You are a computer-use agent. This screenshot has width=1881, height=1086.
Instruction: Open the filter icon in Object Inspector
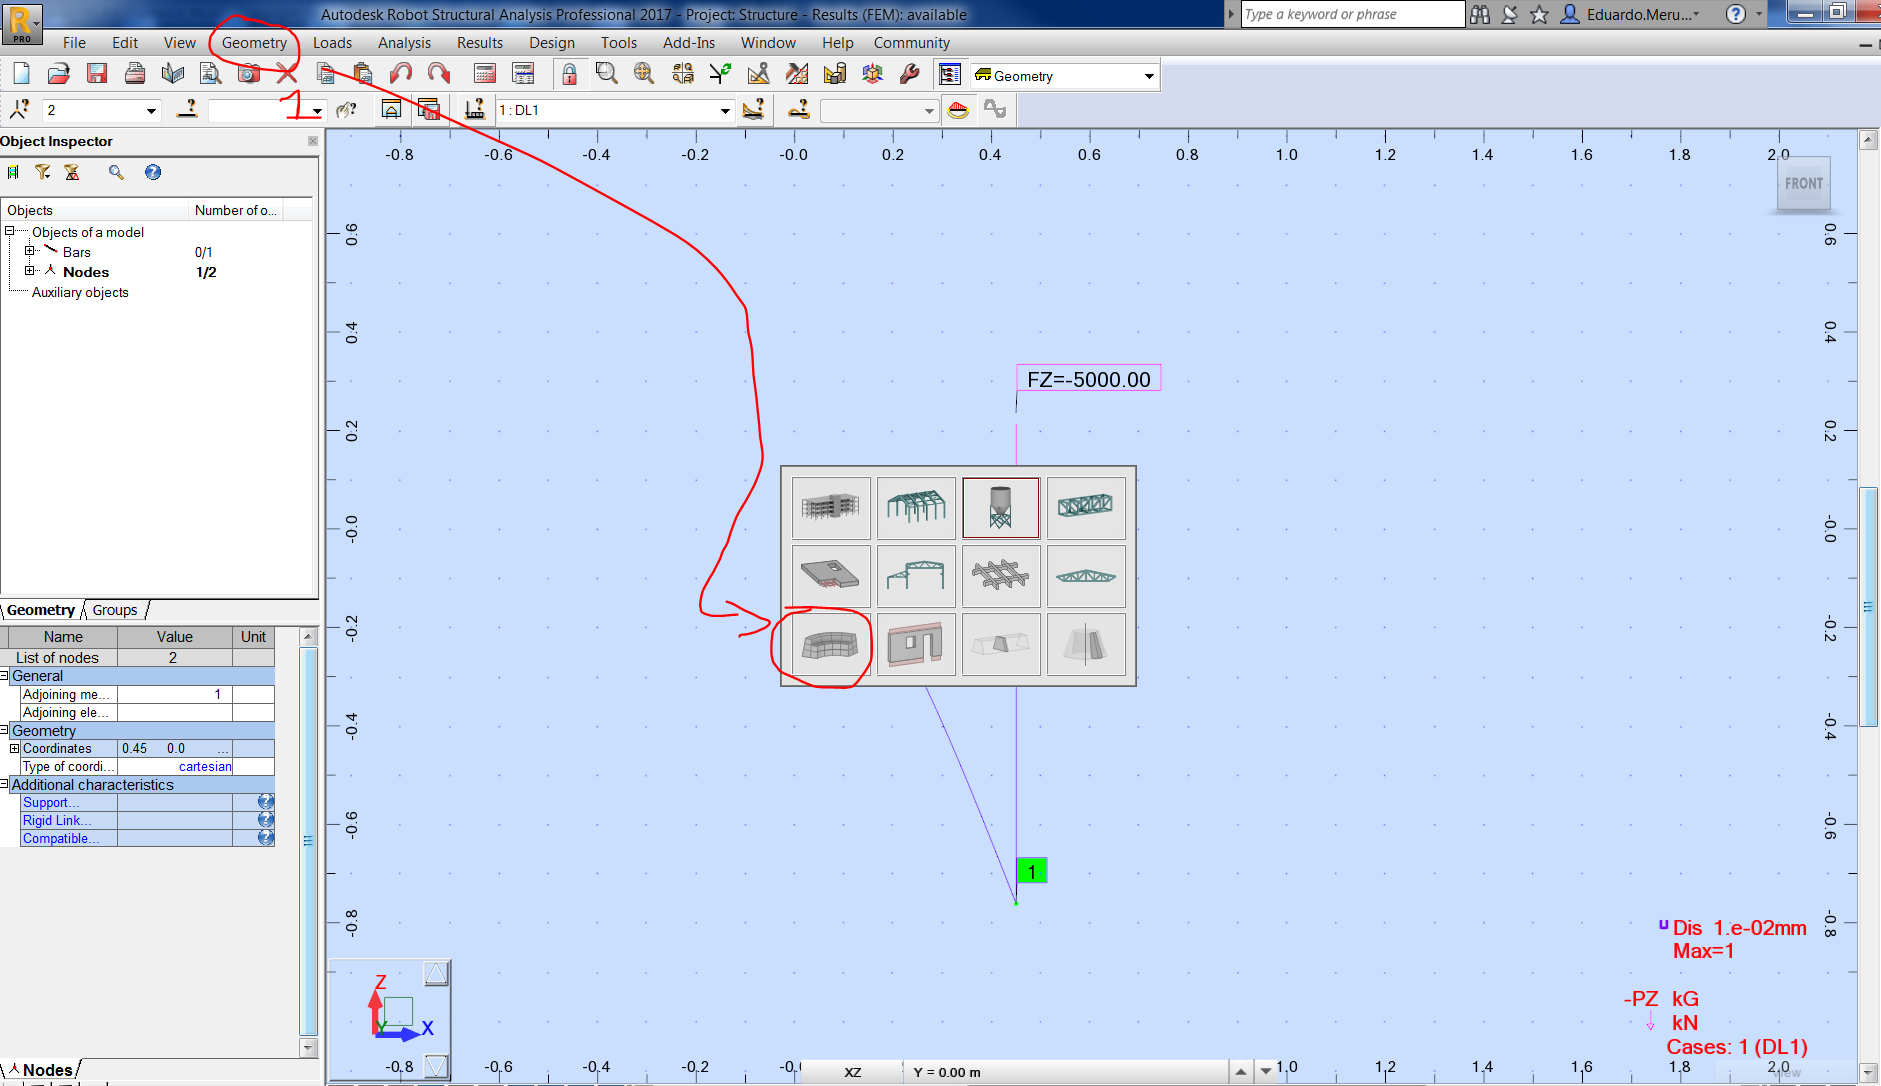[x=43, y=172]
